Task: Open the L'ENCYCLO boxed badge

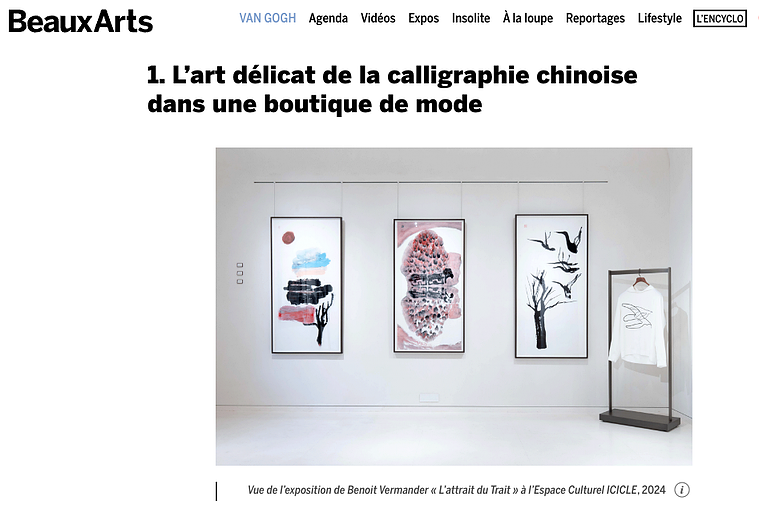Action: [720, 18]
